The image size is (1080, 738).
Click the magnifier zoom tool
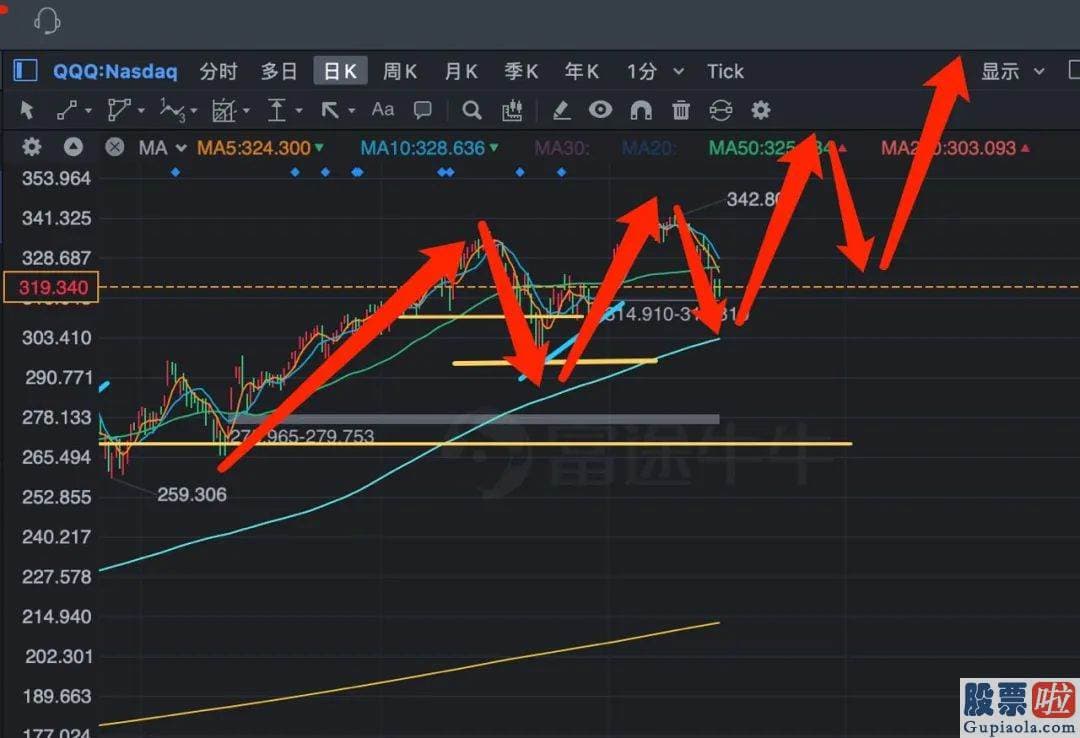click(472, 110)
